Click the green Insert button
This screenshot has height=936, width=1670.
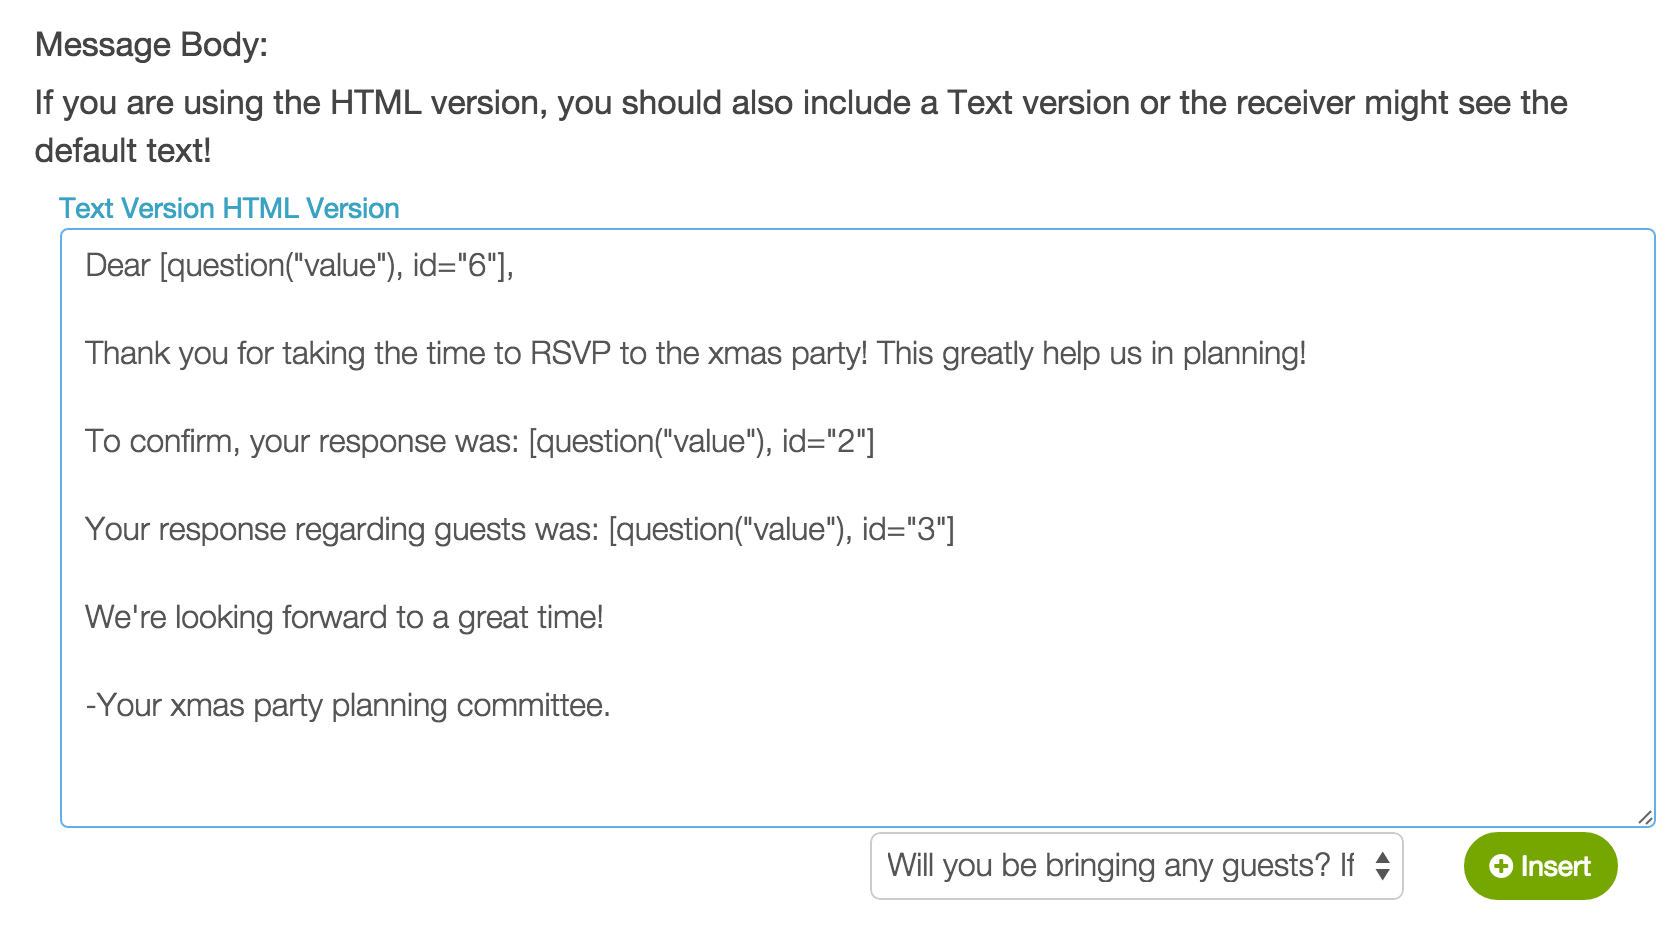1540,866
